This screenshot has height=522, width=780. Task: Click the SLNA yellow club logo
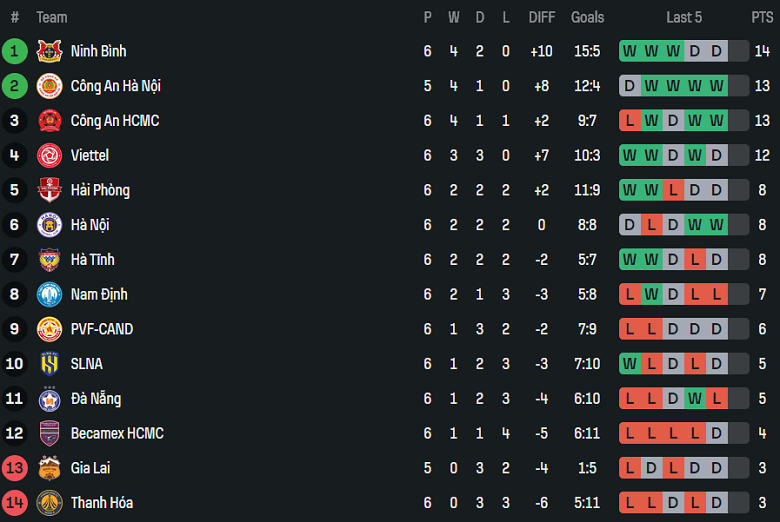point(49,364)
